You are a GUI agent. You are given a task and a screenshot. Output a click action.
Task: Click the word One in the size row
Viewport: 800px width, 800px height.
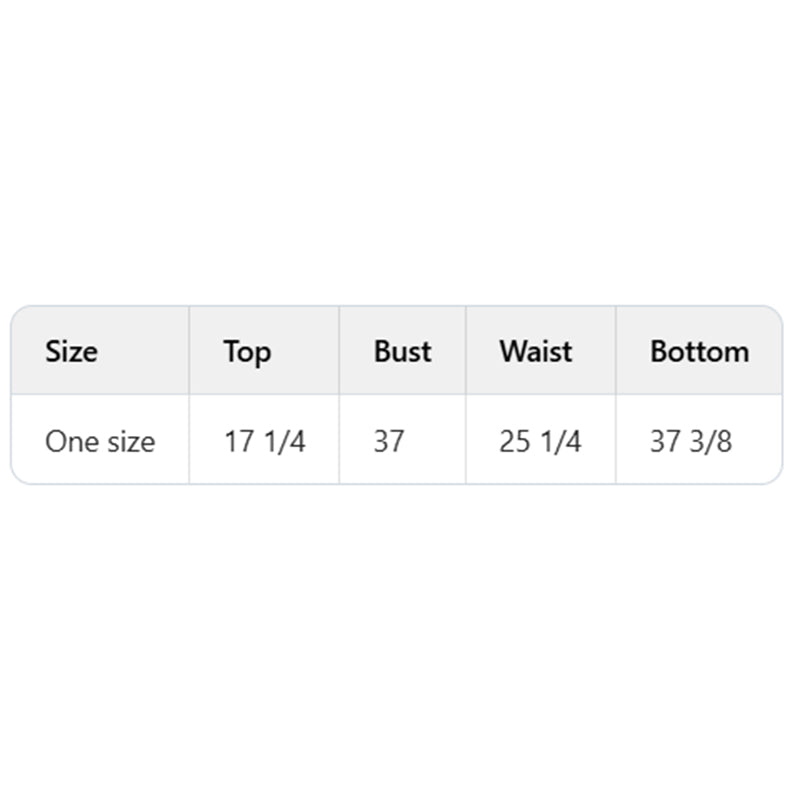68,441
